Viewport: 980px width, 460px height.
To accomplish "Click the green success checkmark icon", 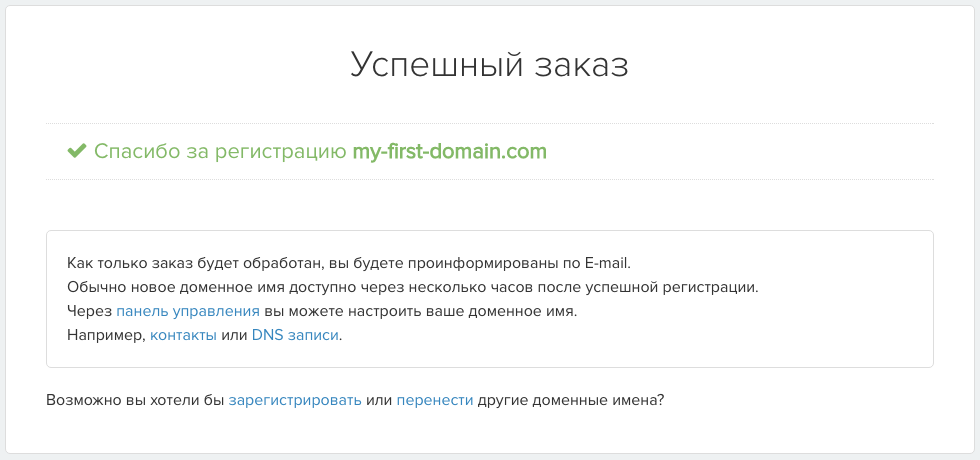I will pos(77,152).
